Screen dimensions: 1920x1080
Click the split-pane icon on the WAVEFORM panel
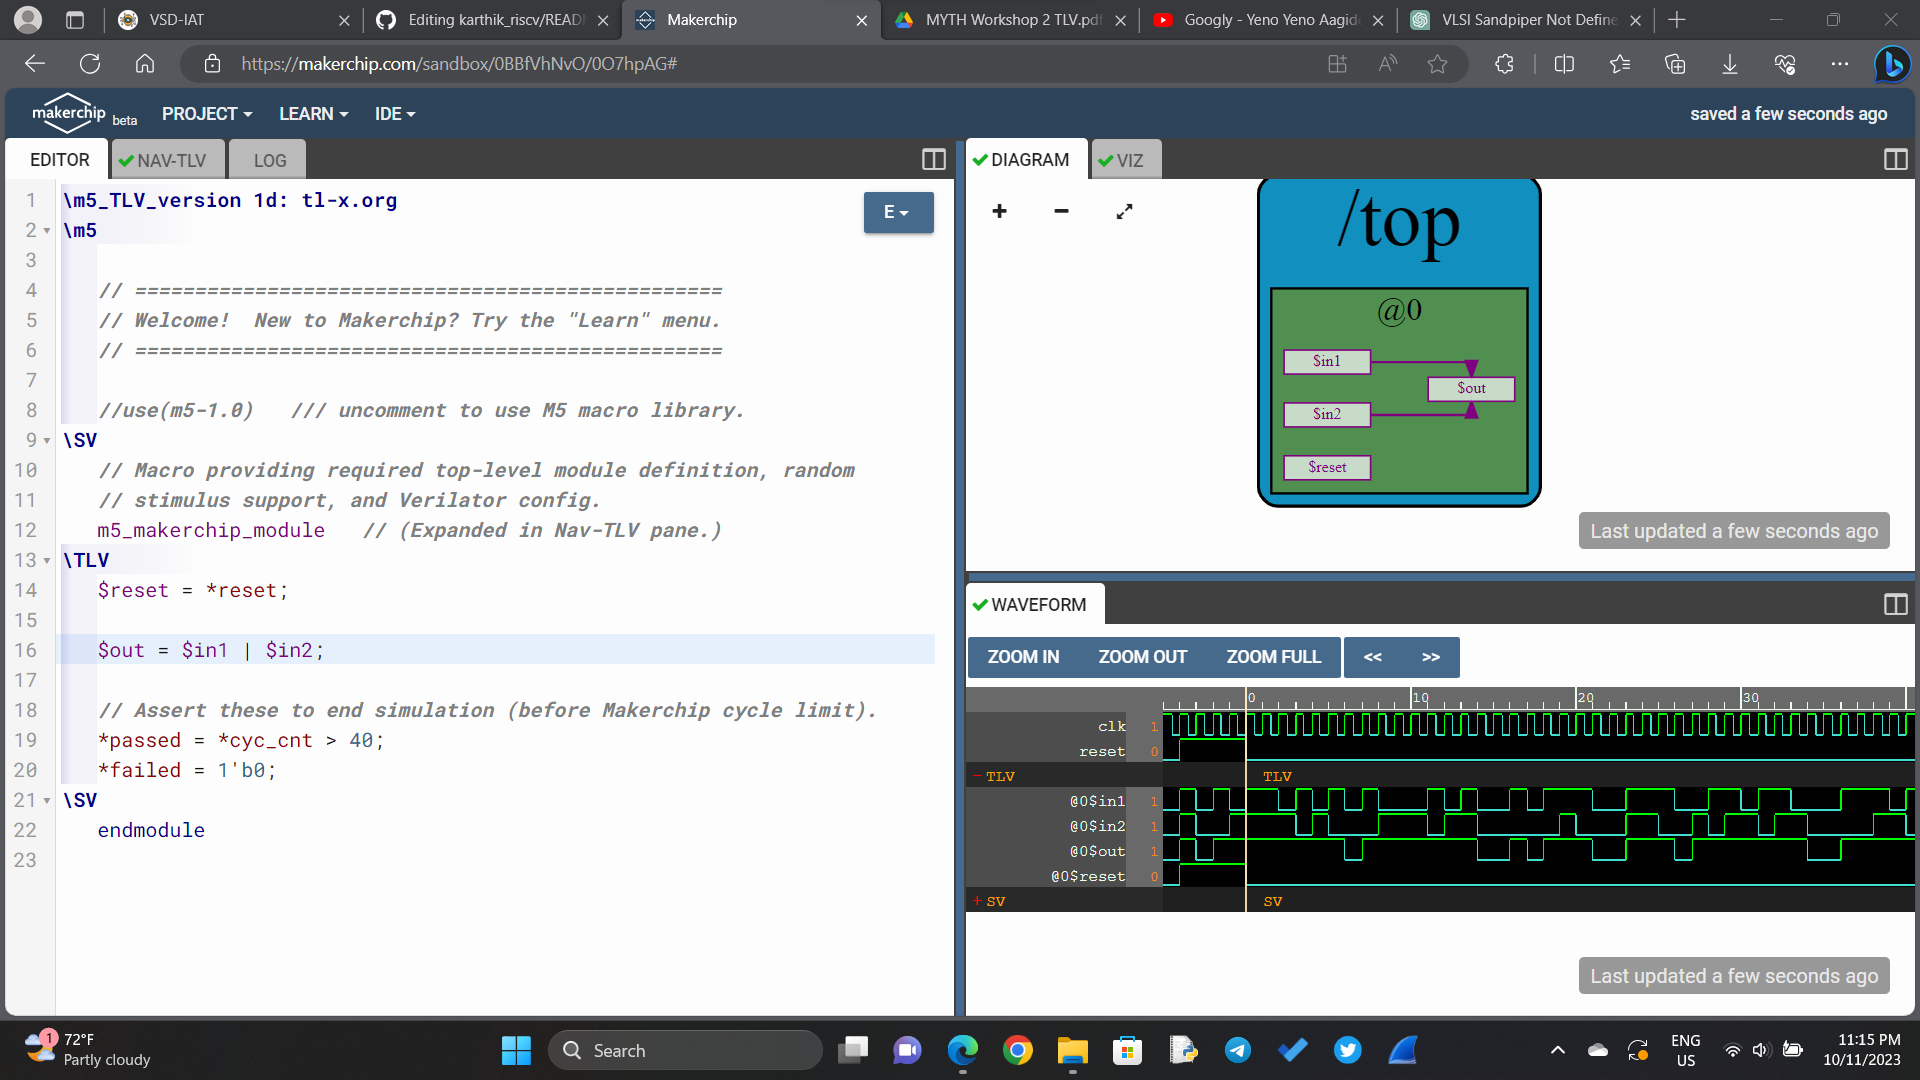click(x=1895, y=604)
